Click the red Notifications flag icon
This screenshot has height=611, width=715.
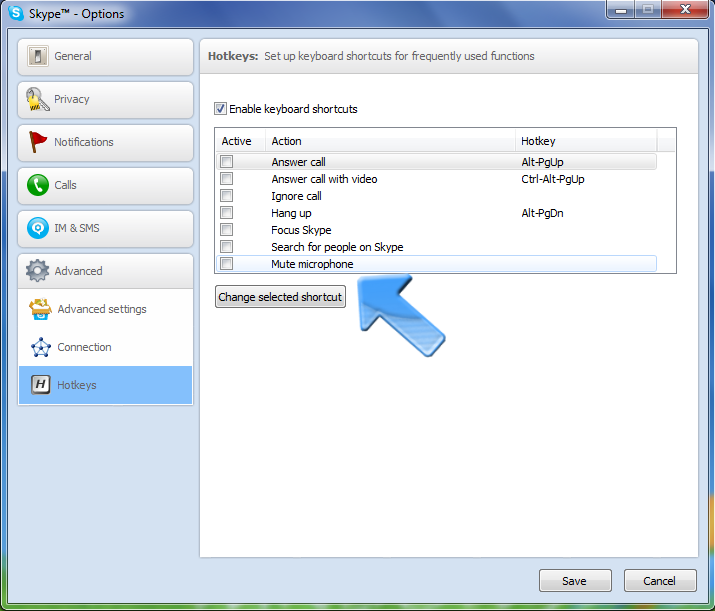[x=37, y=142]
